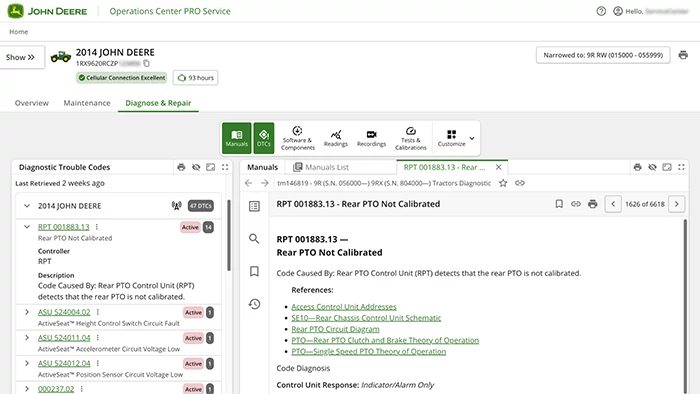Click Narrowed to 9R RW button
Viewport: 700px width, 394px height.
[x=603, y=55]
